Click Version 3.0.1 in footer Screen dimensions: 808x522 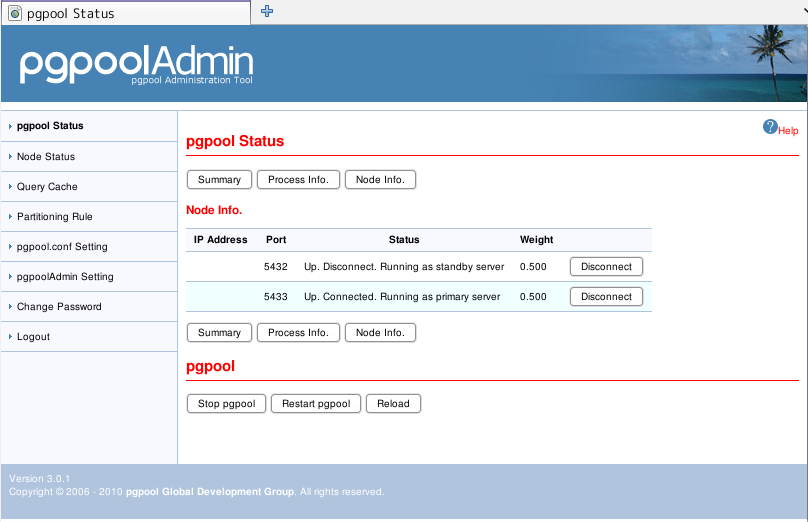click(x=40, y=479)
